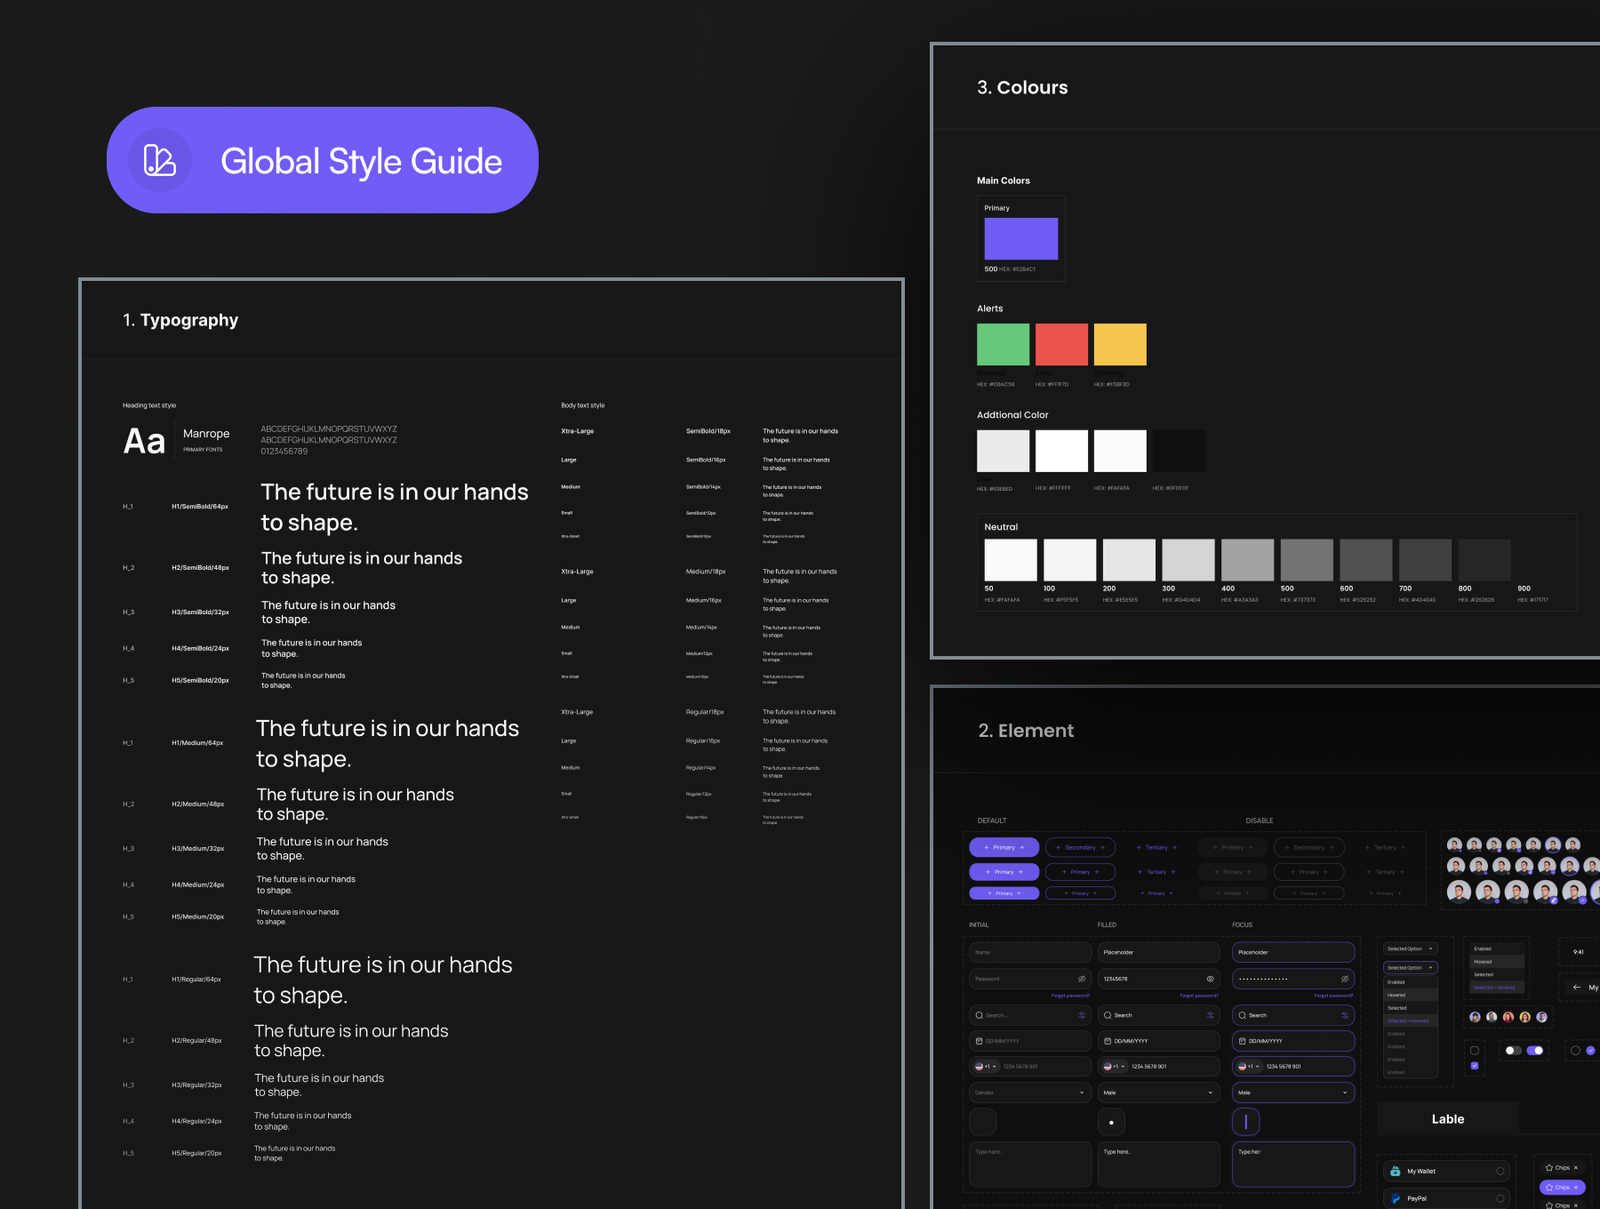The width and height of the screenshot is (1600, 1209).
Task: Select the 'Selected + Hovered' item in the standalone menu
Action: coord(1494,987)
